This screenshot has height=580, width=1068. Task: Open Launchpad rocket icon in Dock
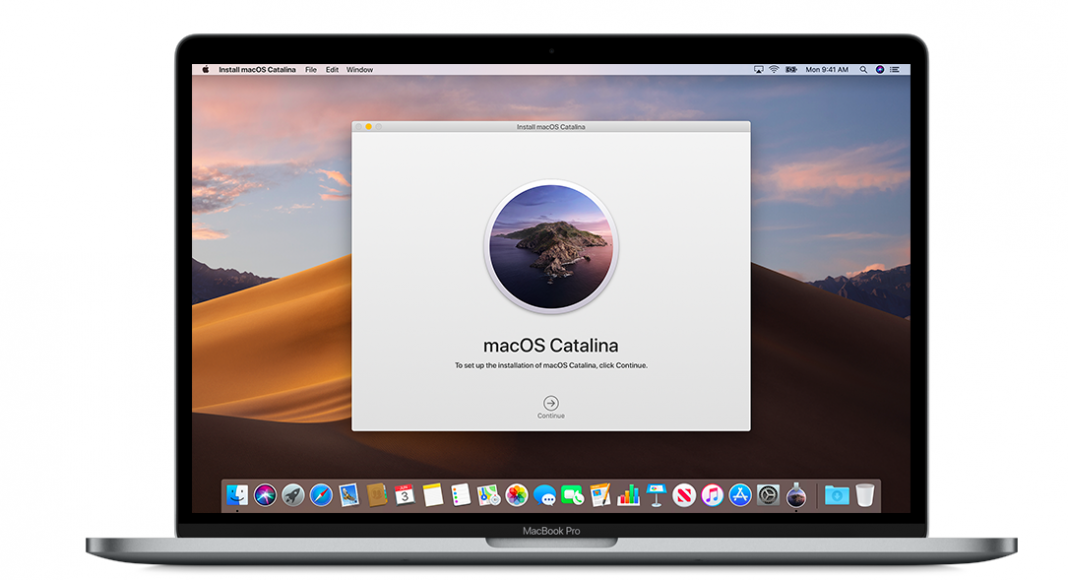293,495
